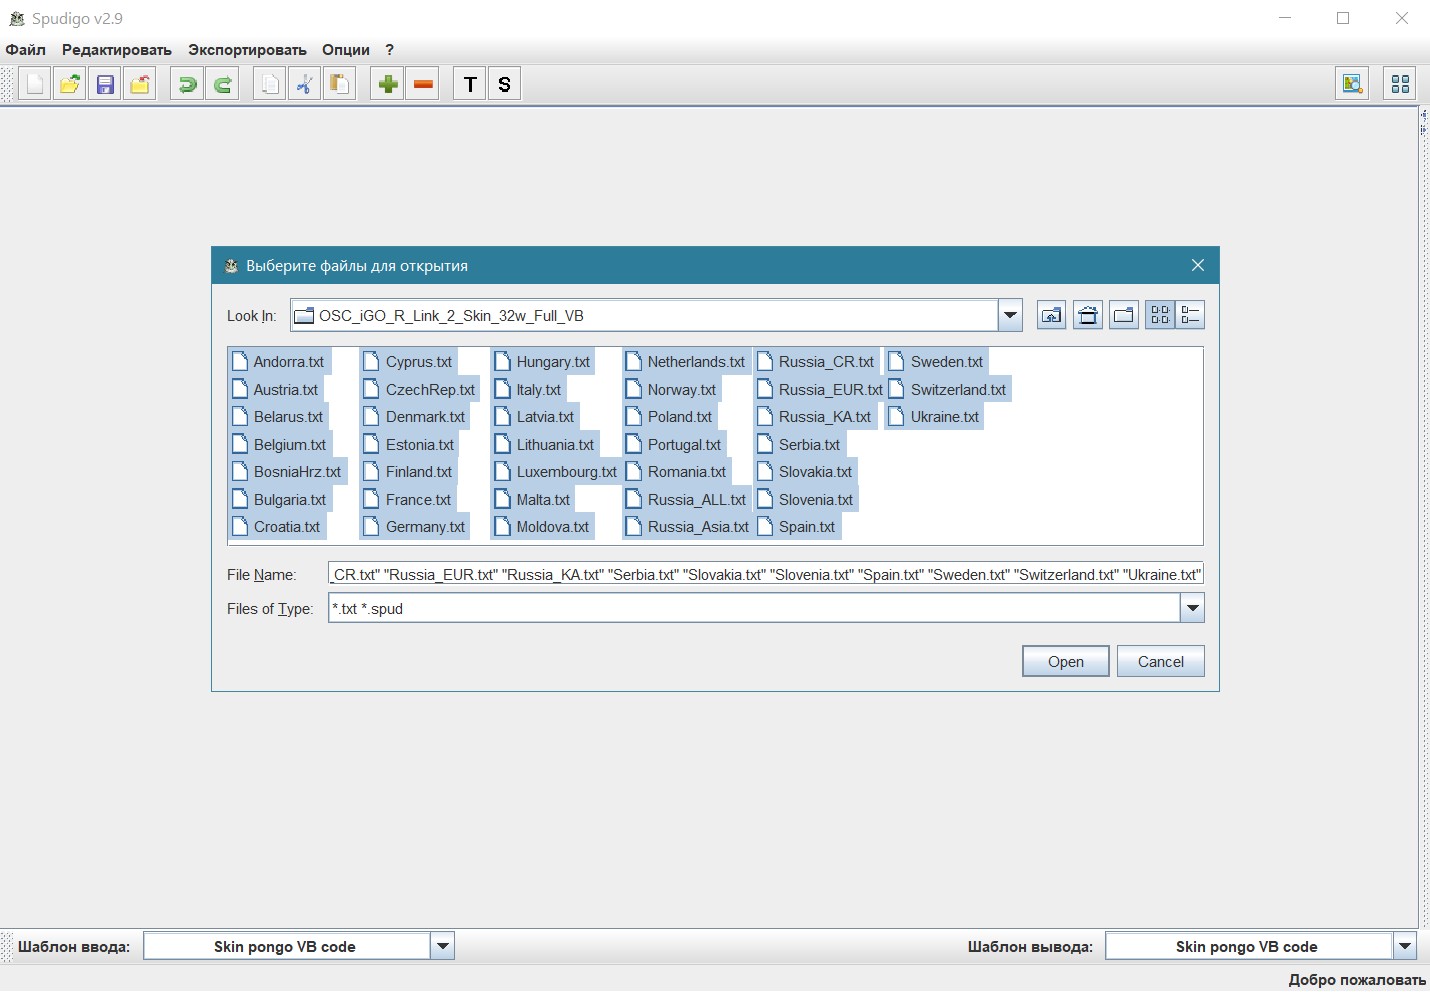This screenshot has height=992, width=1430.
Task: Open the Опции menu
Action: pyautogui.click(x=346, y=49)
